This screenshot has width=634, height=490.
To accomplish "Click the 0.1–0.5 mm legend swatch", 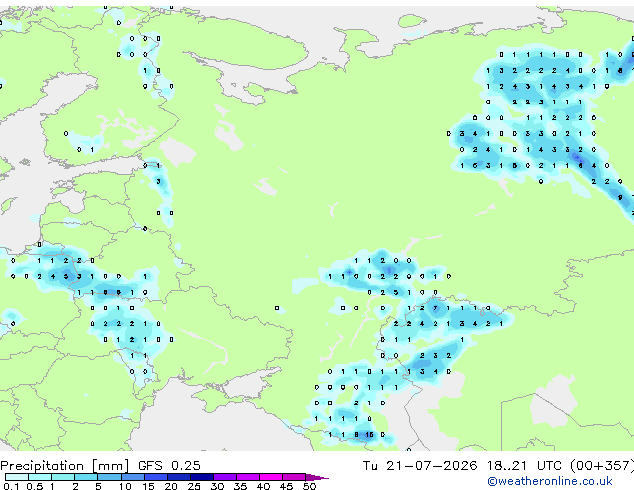I will pos(17,477).
